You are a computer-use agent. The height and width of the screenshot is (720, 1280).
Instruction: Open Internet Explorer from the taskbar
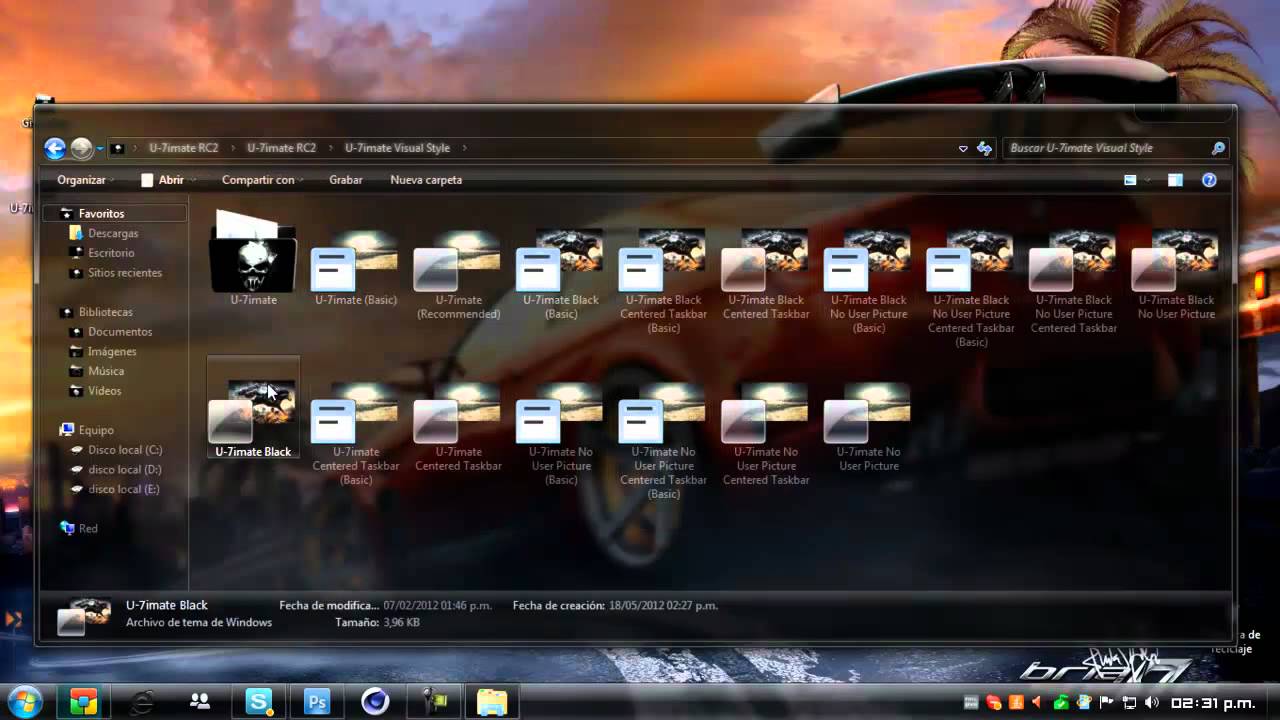coord(142,702)
